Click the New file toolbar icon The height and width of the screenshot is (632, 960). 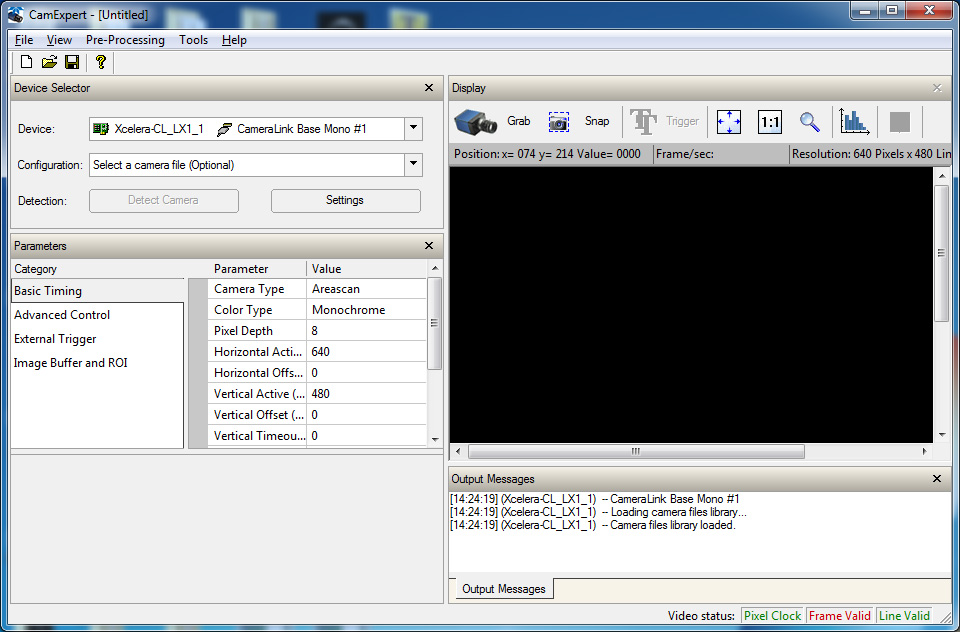[x=27, y=62]
